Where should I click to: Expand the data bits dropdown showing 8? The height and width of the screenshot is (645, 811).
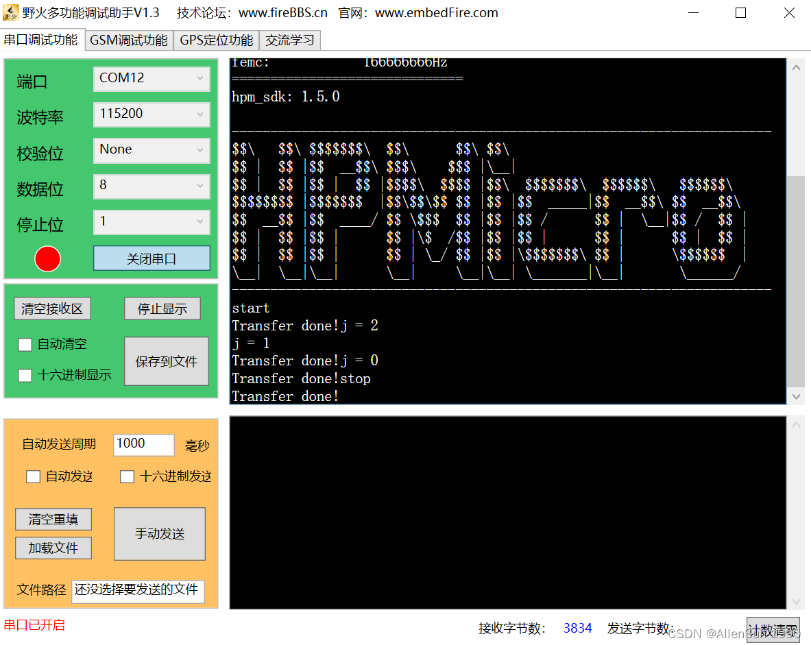152,186
